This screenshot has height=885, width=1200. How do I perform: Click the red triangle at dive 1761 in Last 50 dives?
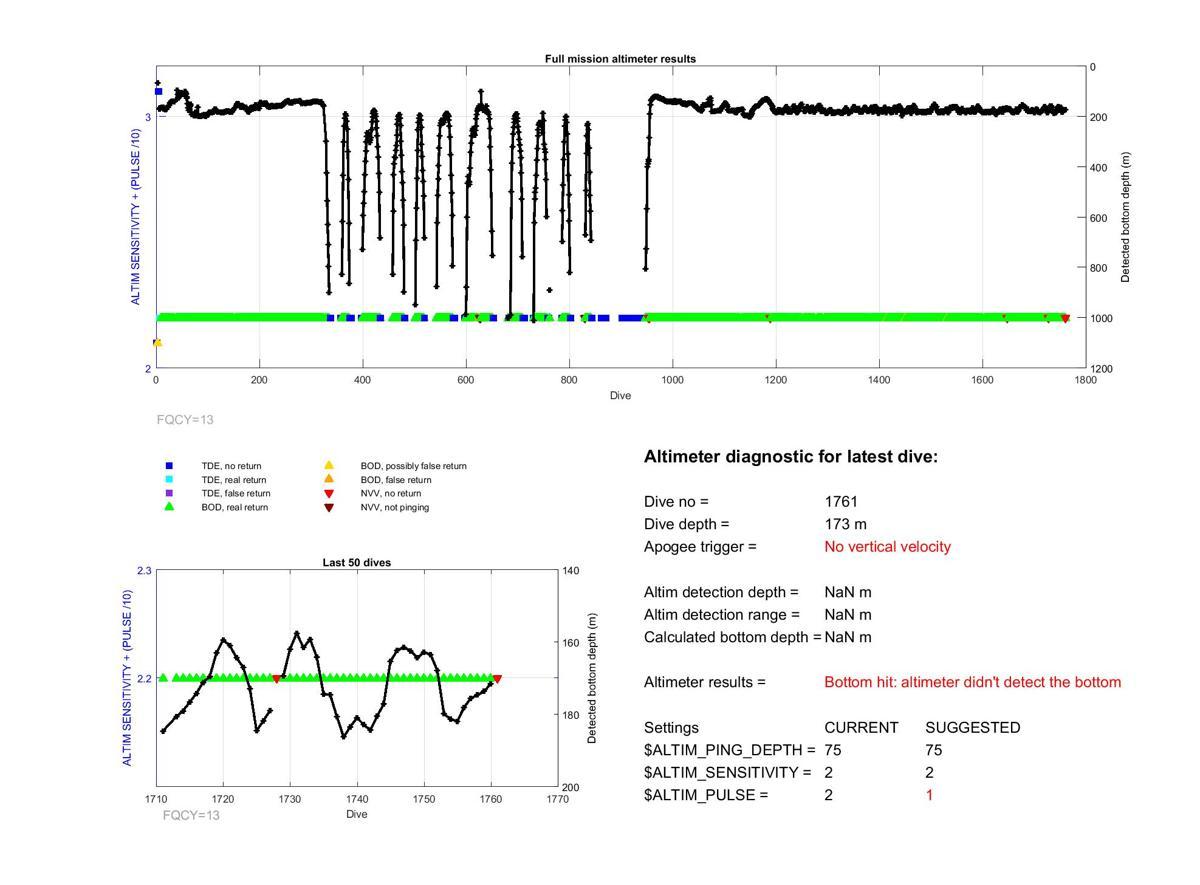click(x=497, y=679)
